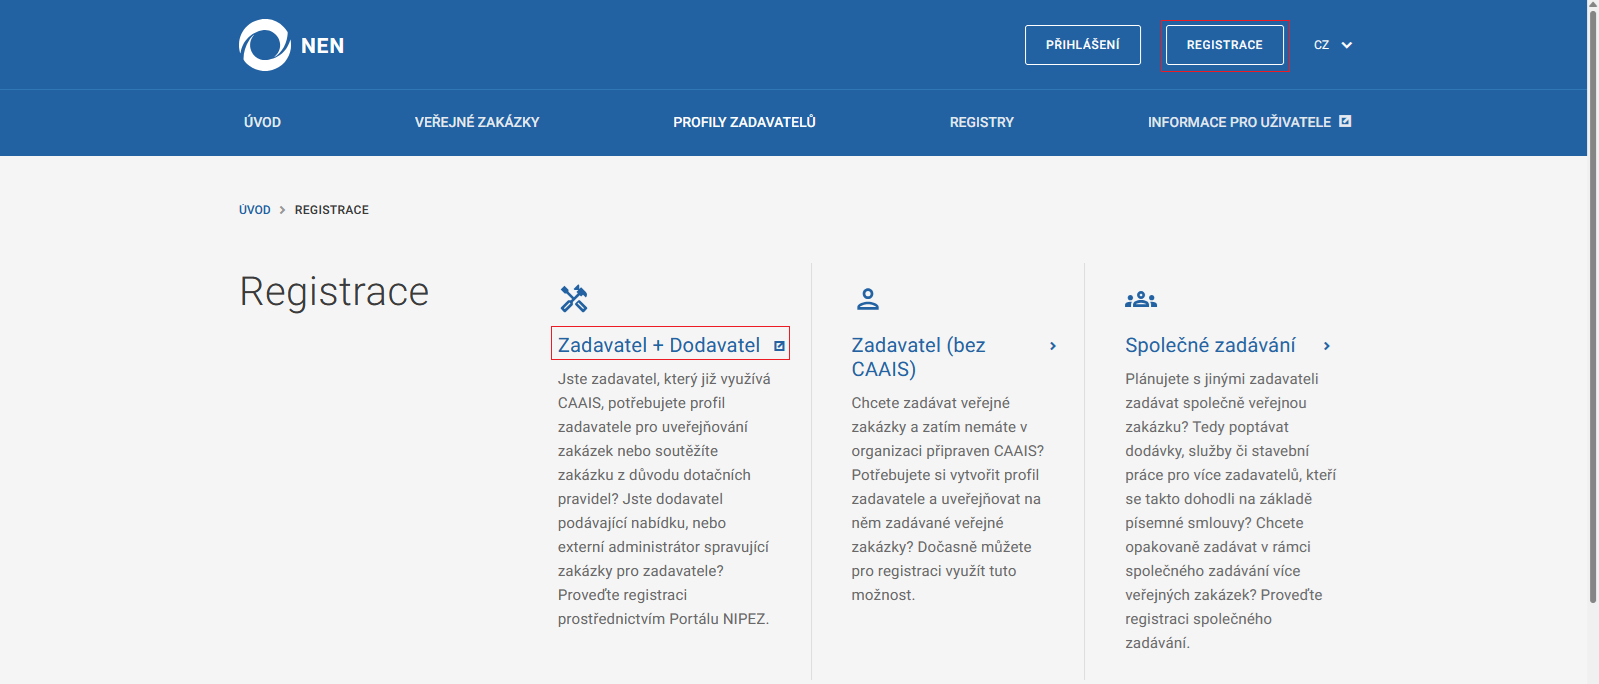Click external link icon beside Informace pro uživatele
The image size is (1599, 684).
tap(1345, 121)
